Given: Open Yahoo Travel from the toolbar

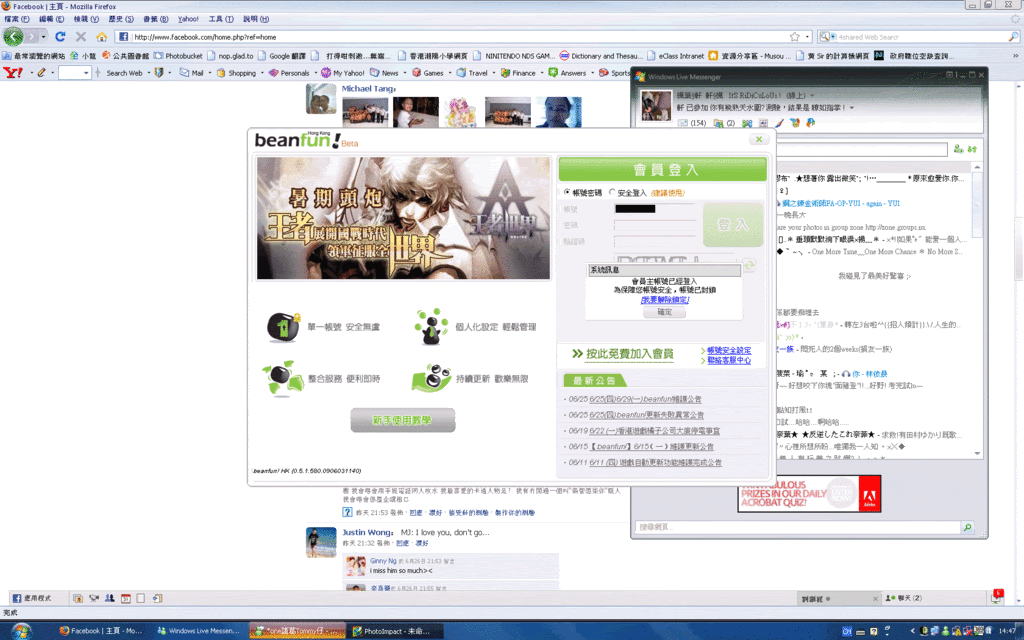Looking at the screenshot, I should coord(472,72).
